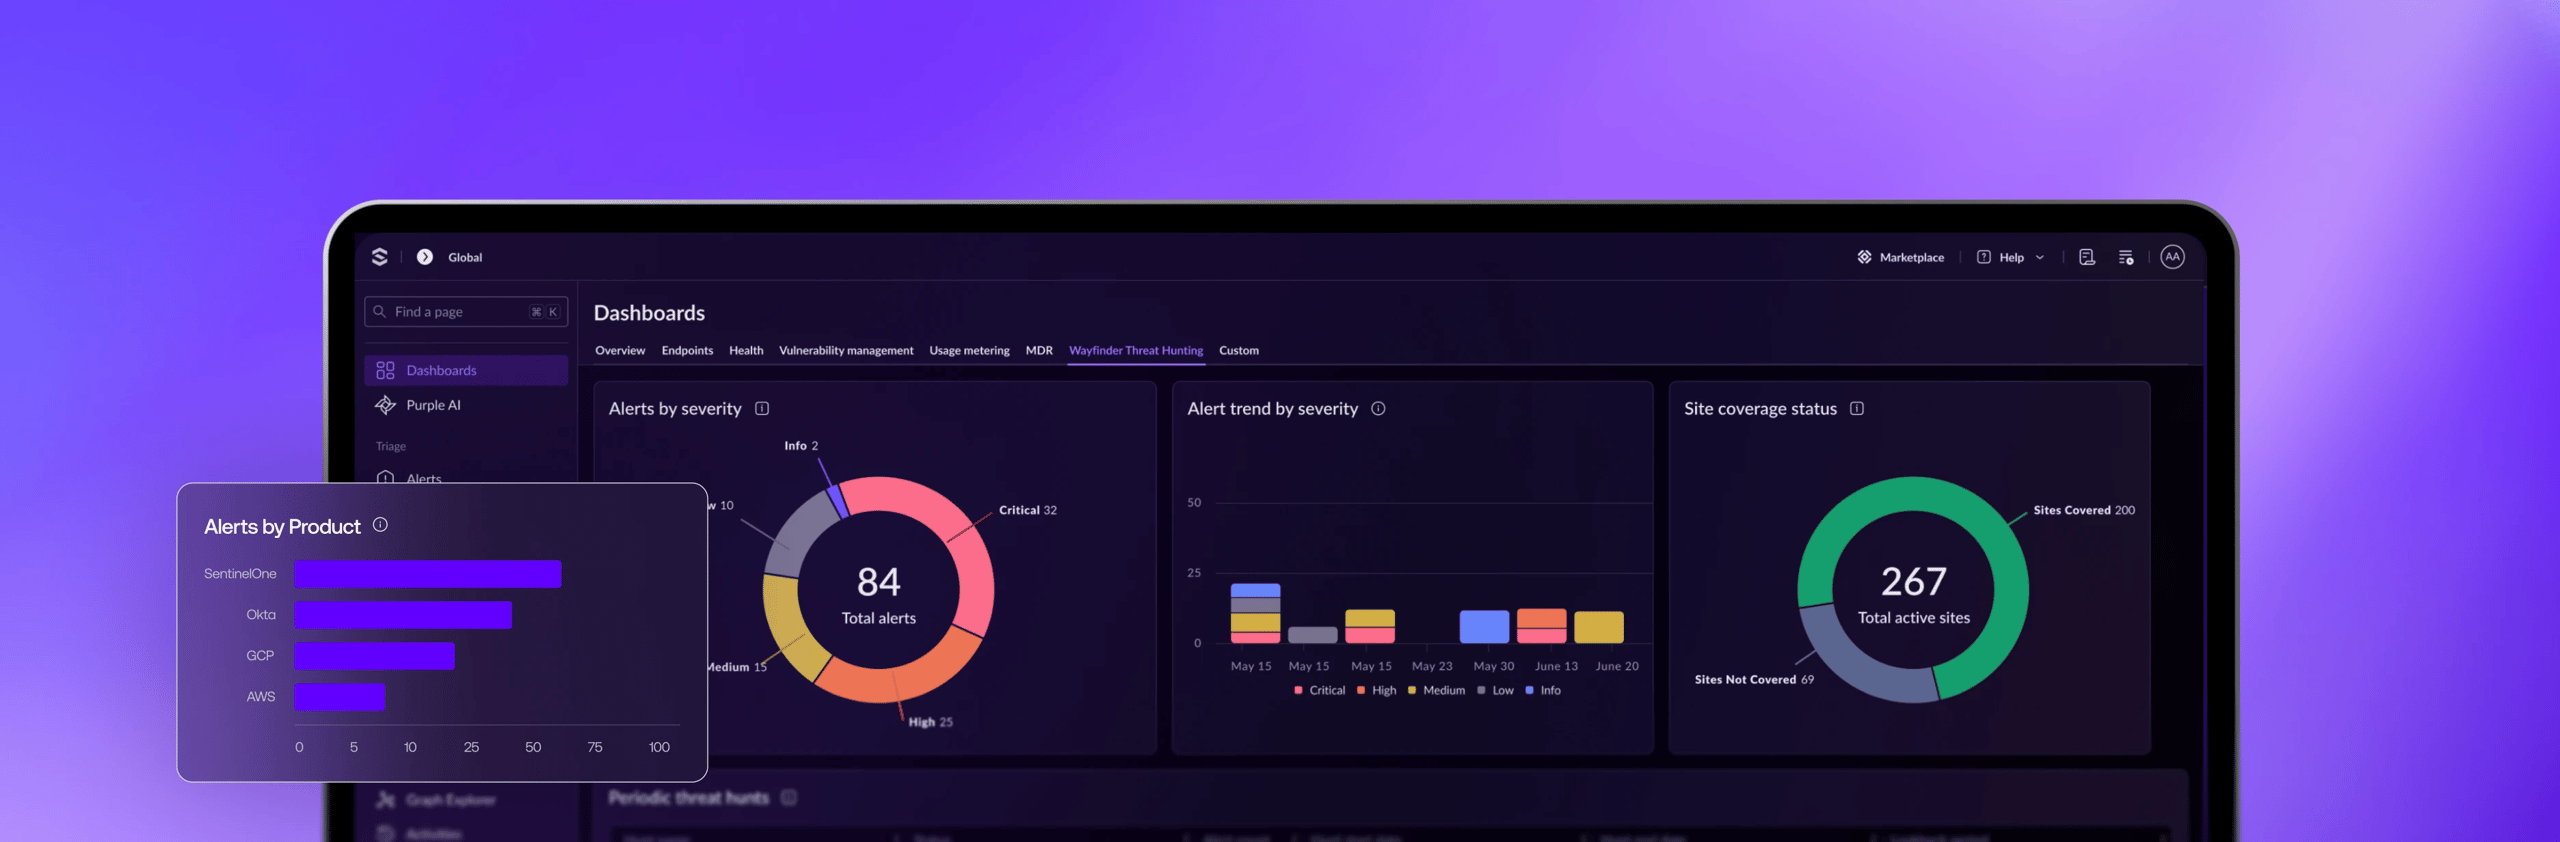
Task: Toggle the Medium legend swatch
Action: click(x=1412, y=690)
